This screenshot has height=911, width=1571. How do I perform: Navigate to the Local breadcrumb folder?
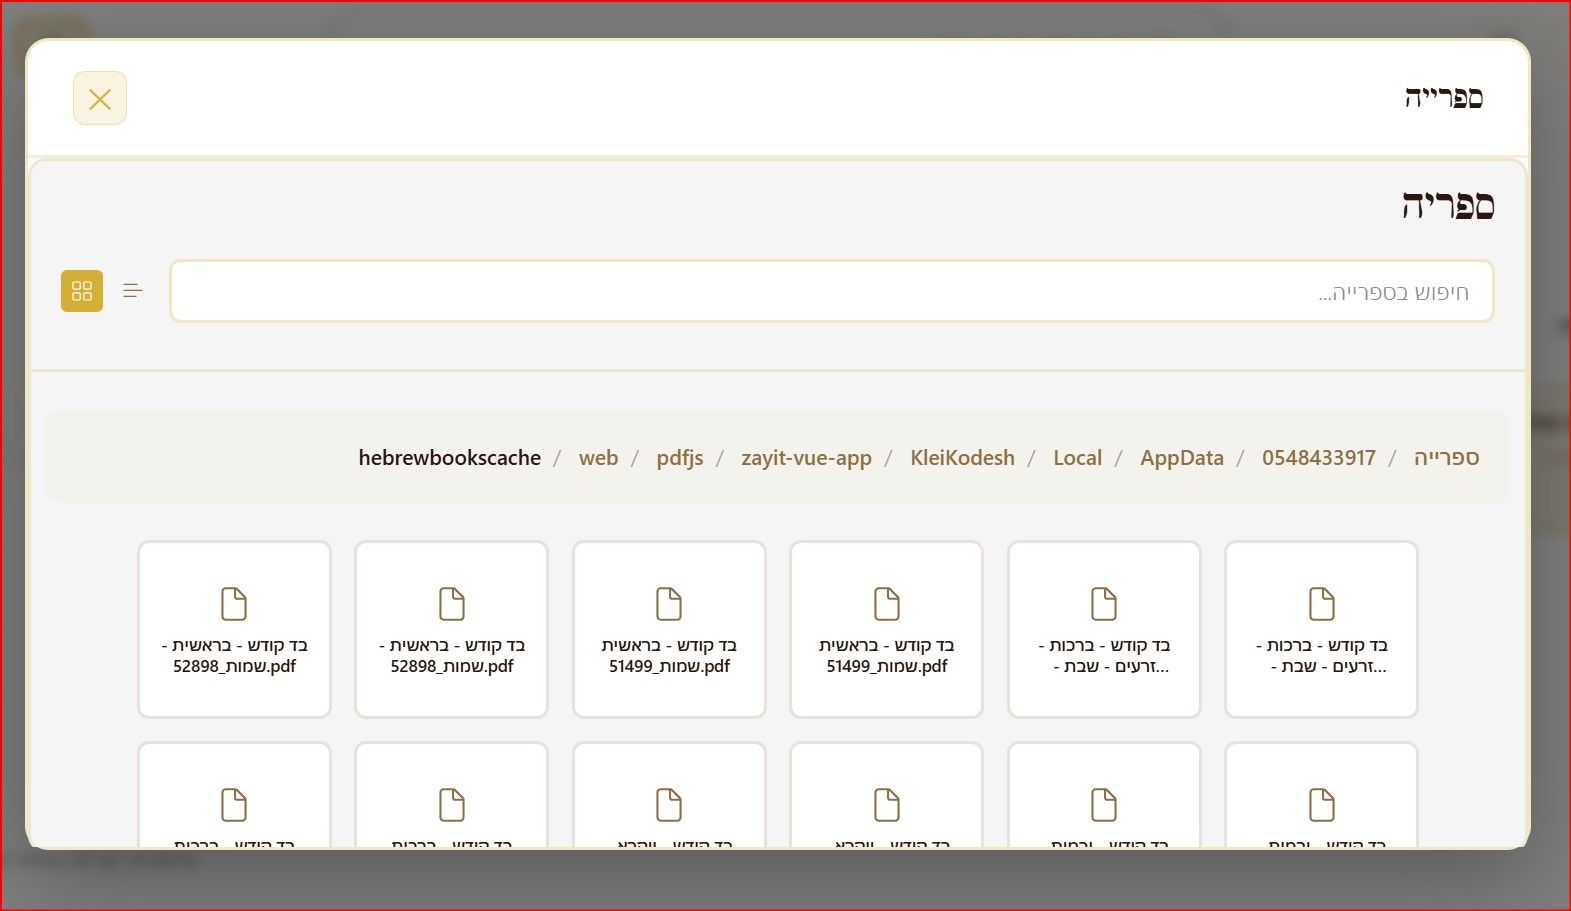tap(1077, 458)
